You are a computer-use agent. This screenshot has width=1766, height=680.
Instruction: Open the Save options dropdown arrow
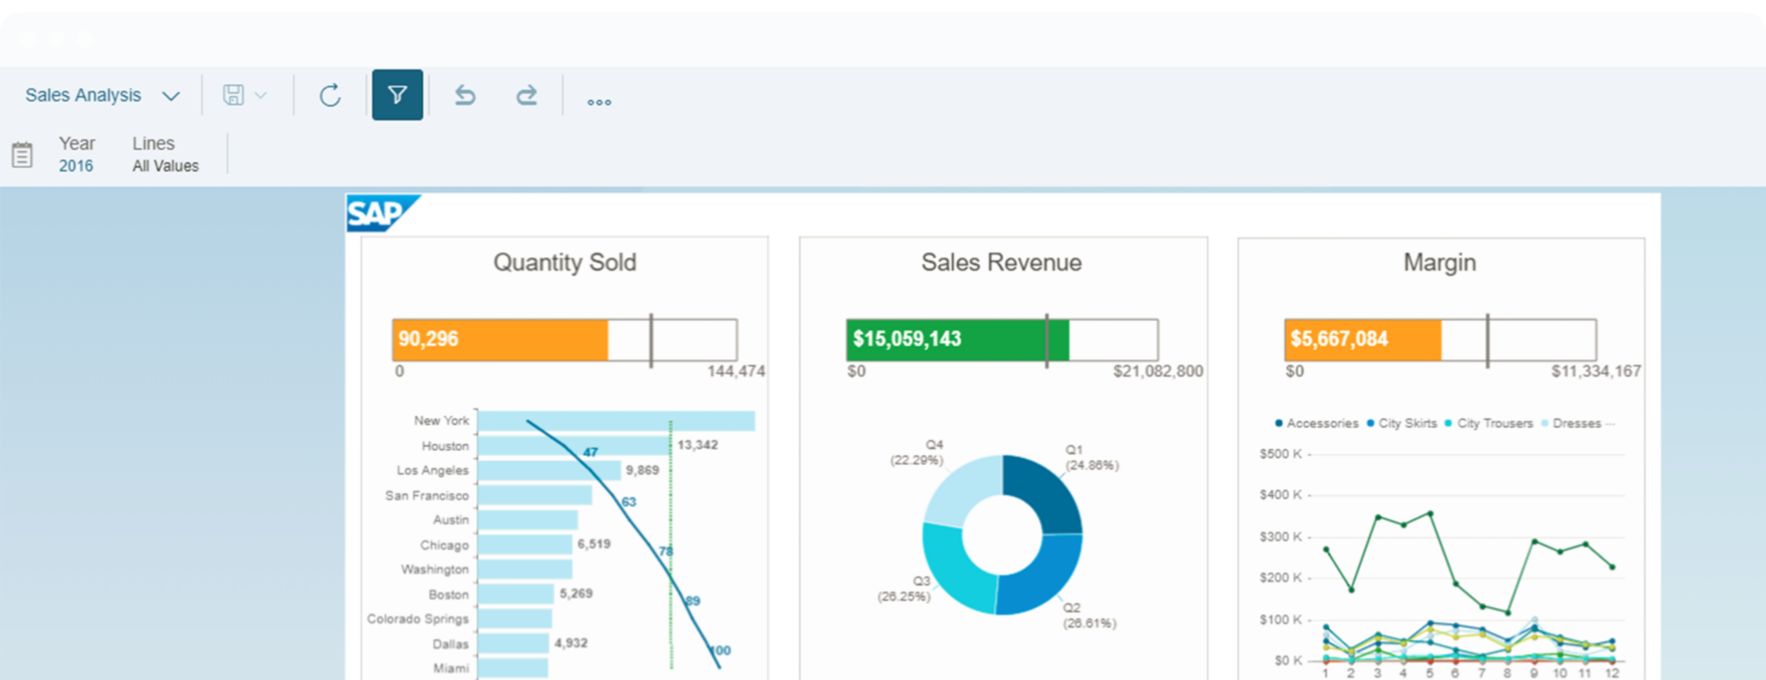click(x=261, y=95)
